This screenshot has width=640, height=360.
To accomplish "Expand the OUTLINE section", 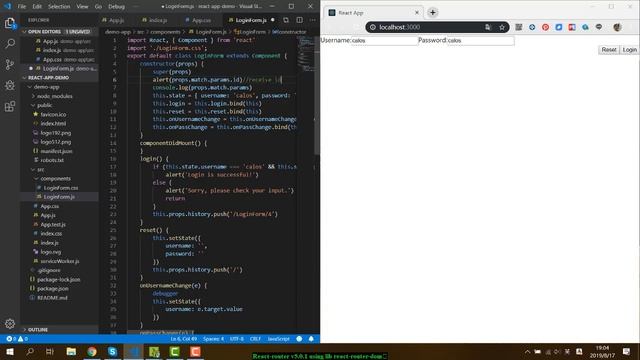I will pyautogui.click(x=59, y=329).
